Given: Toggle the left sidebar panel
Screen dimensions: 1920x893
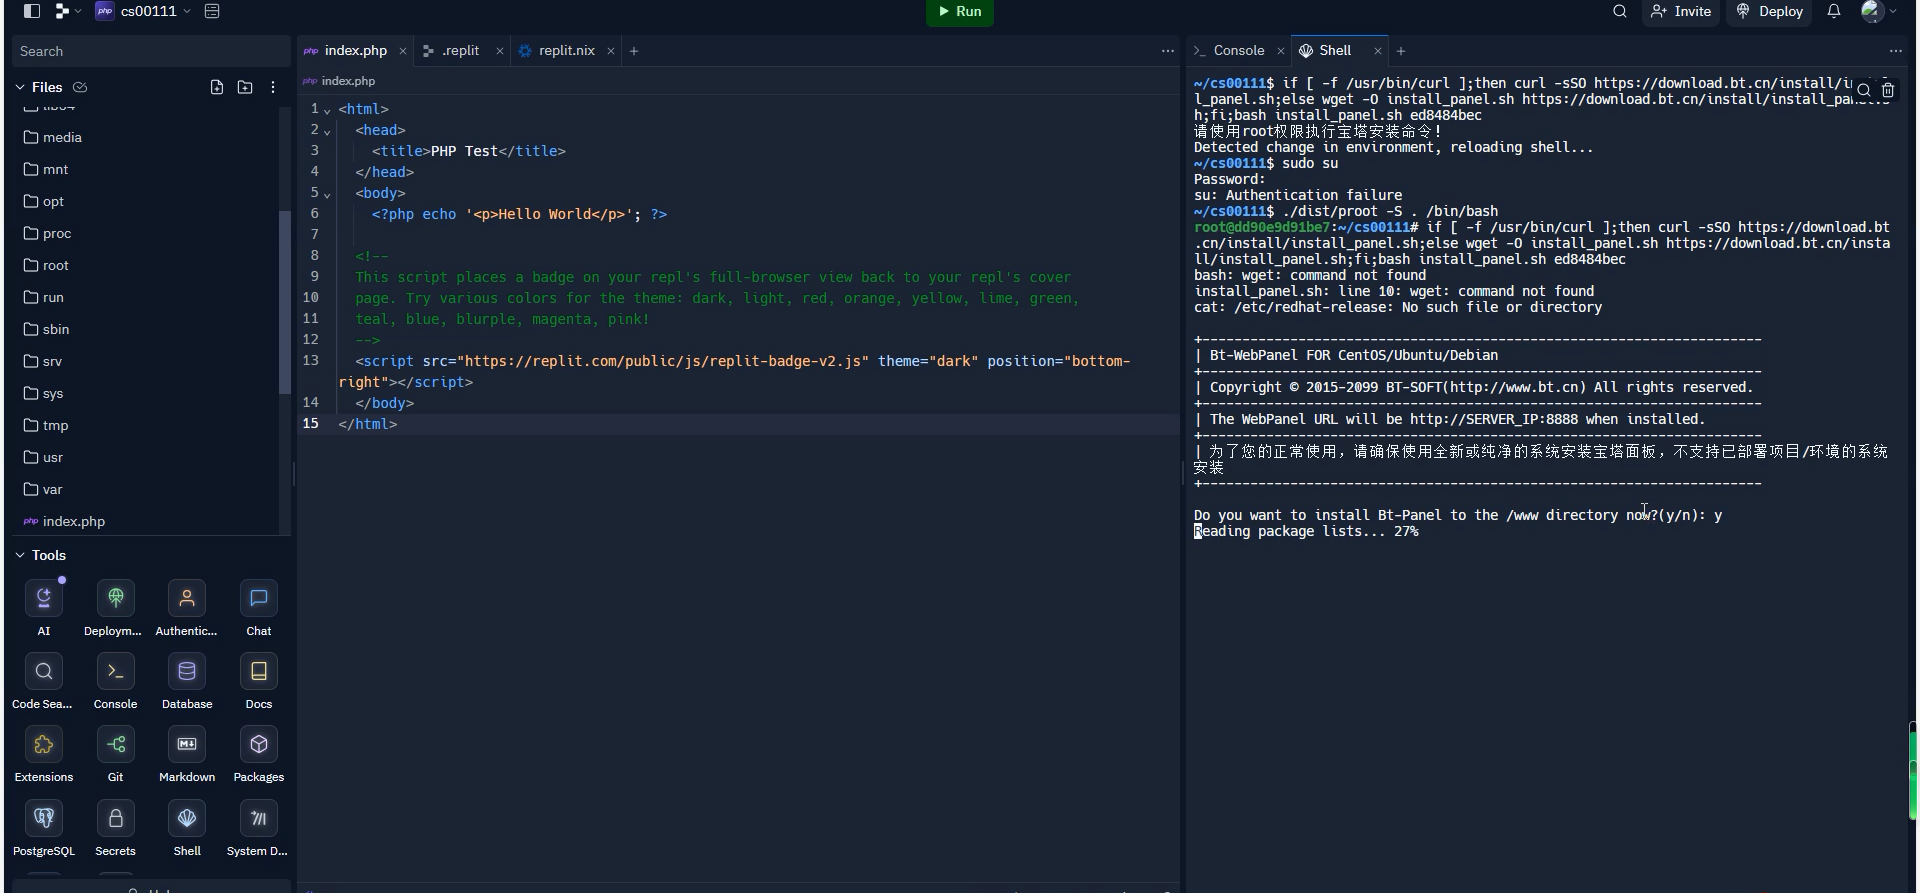Looking at the screenshot, I should pos(32,12).
